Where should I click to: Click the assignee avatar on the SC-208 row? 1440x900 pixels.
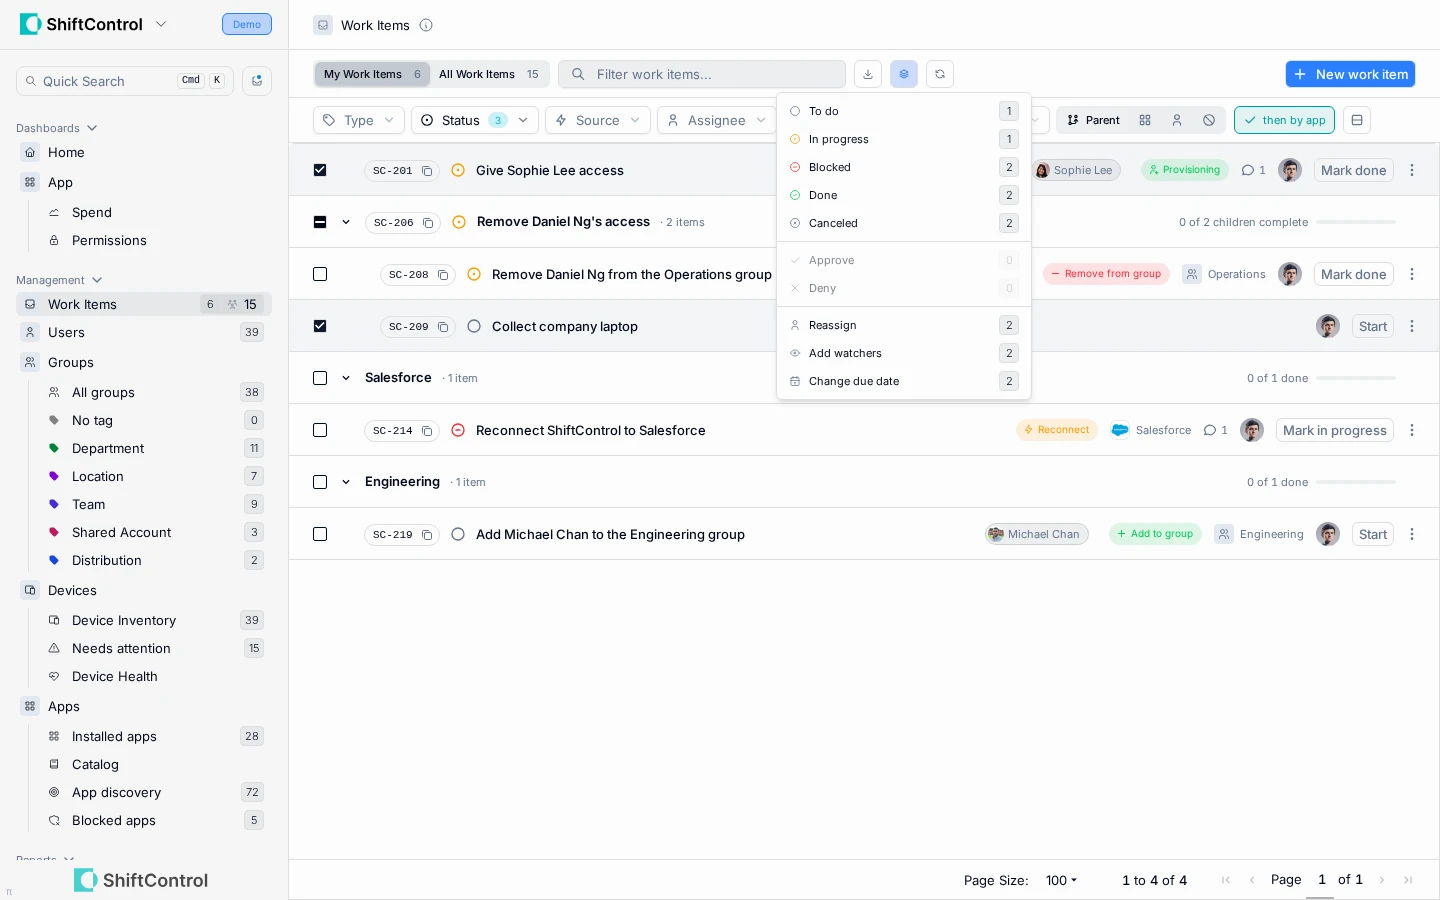pyautogui.click(x=1290, y=274)
